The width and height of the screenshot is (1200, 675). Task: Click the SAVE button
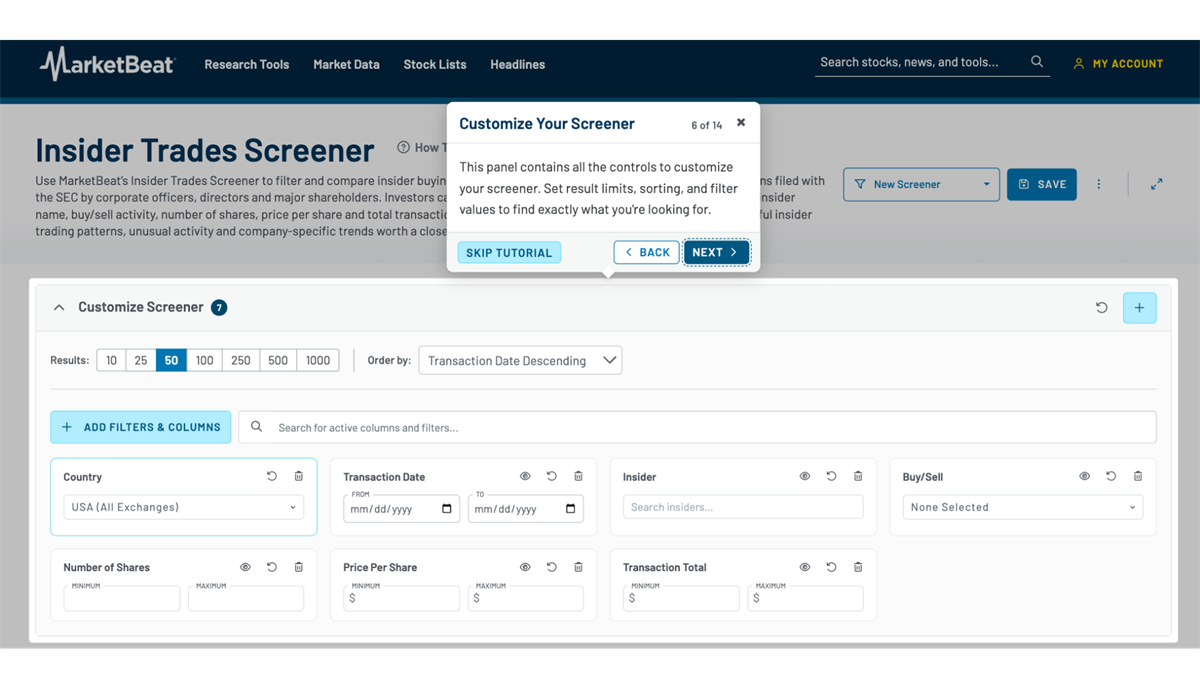[x=1042, y=184]
